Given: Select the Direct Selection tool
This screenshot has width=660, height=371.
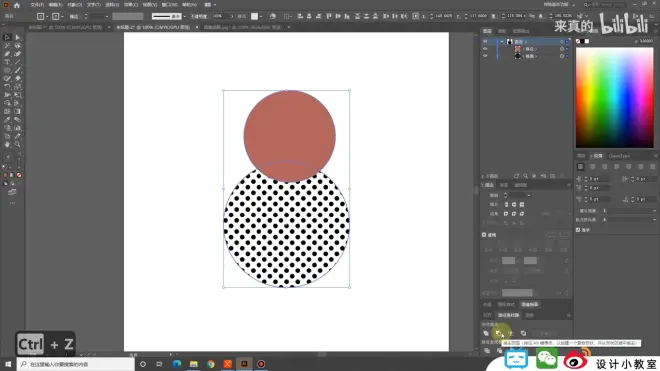Looking at the screenshot, I should click(18, 37).
